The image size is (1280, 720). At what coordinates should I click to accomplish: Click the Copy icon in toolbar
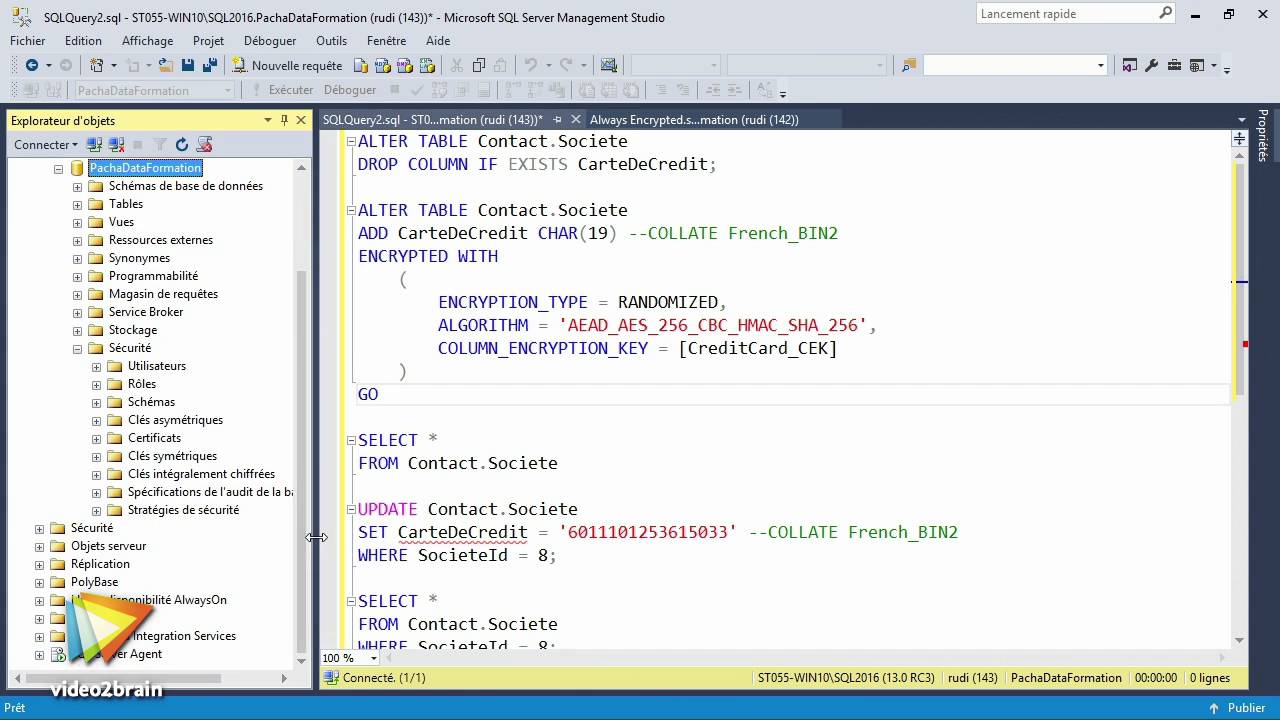[478, 65]
